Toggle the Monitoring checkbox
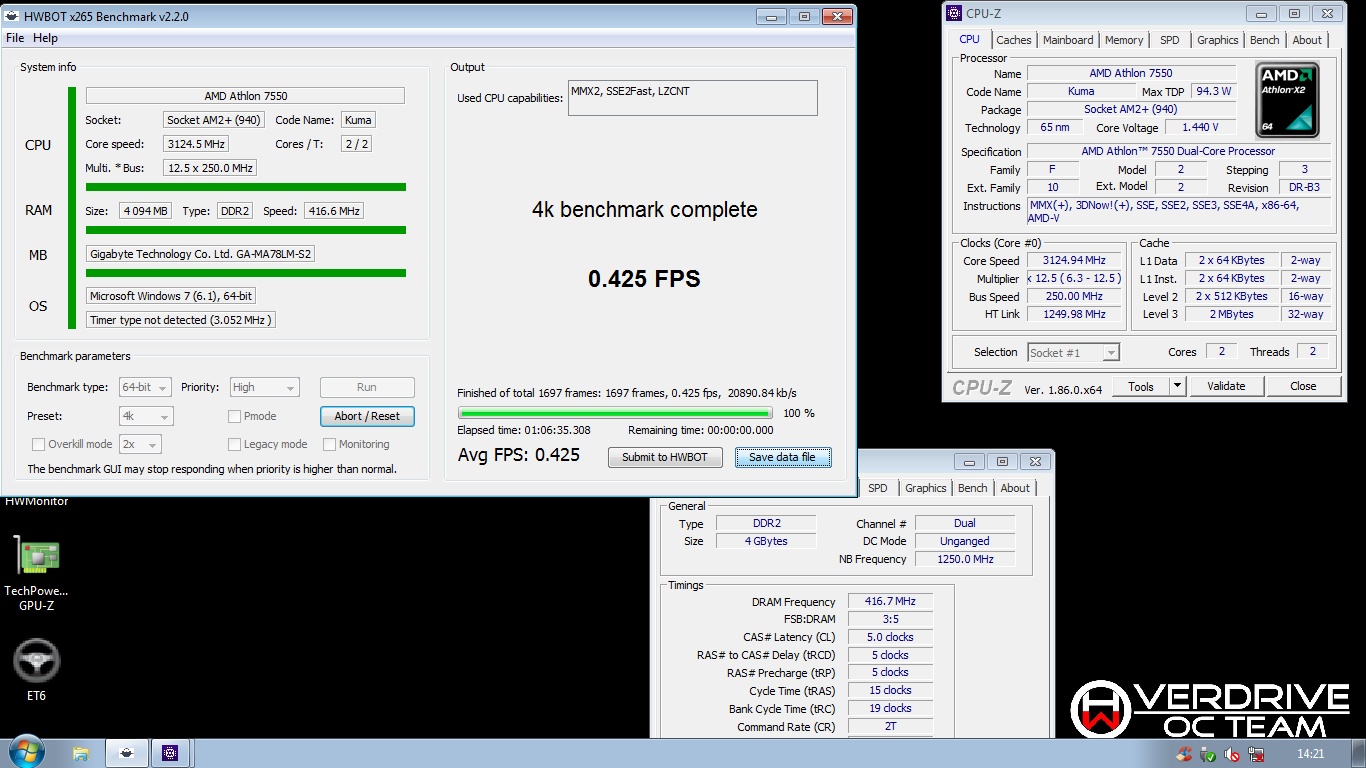 point(329,444)
